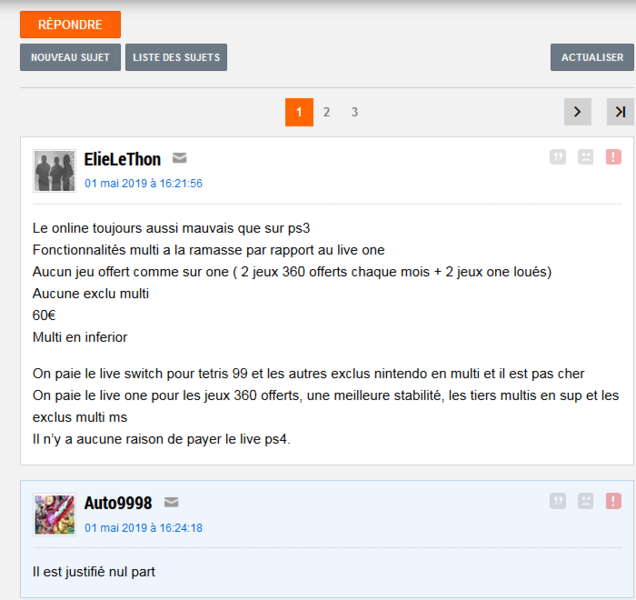Send a private message to ElieLeThon

pos(179,157)
